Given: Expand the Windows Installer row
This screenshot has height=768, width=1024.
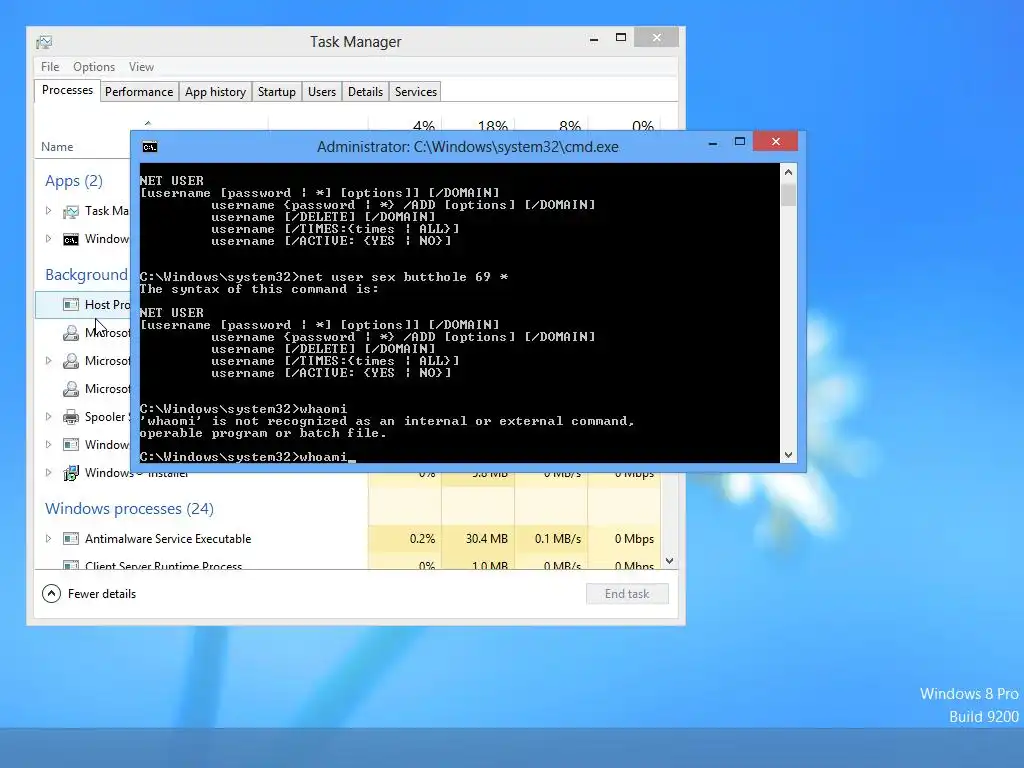Looking at the screenshot, I should pyautogui.click(x=48, y=472).
